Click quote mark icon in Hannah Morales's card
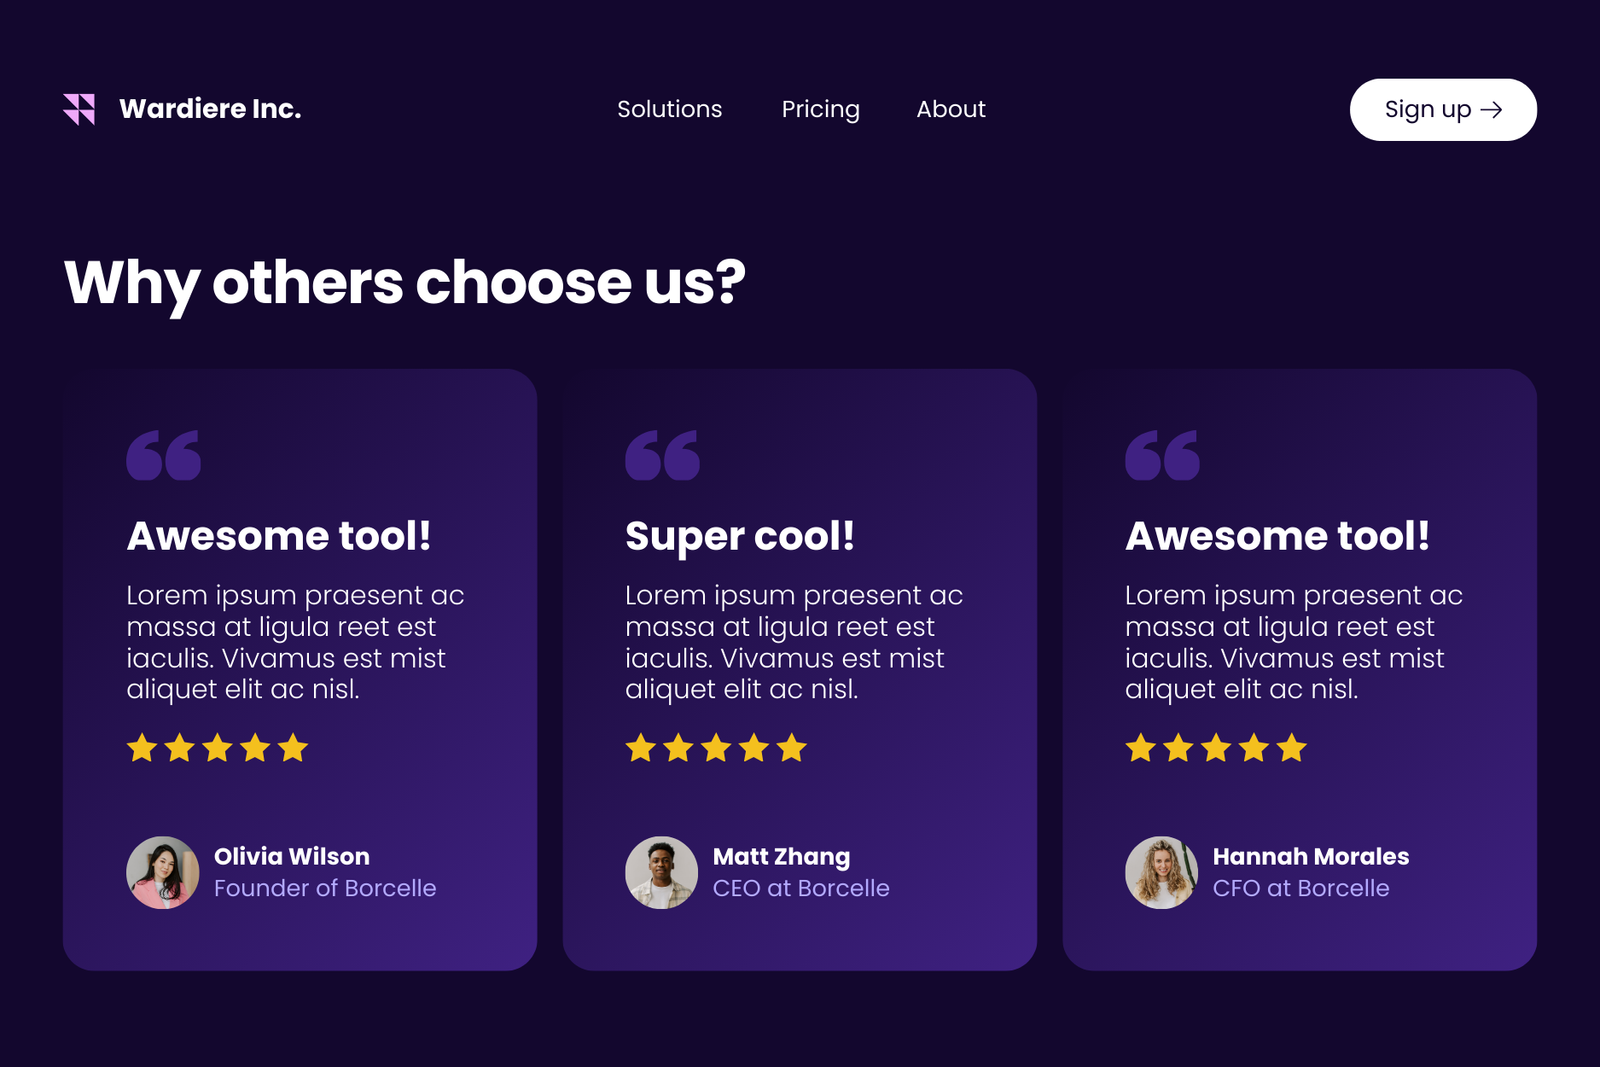The width and height of the screenshot is (1600, 1067). [x=1162, y=456]
